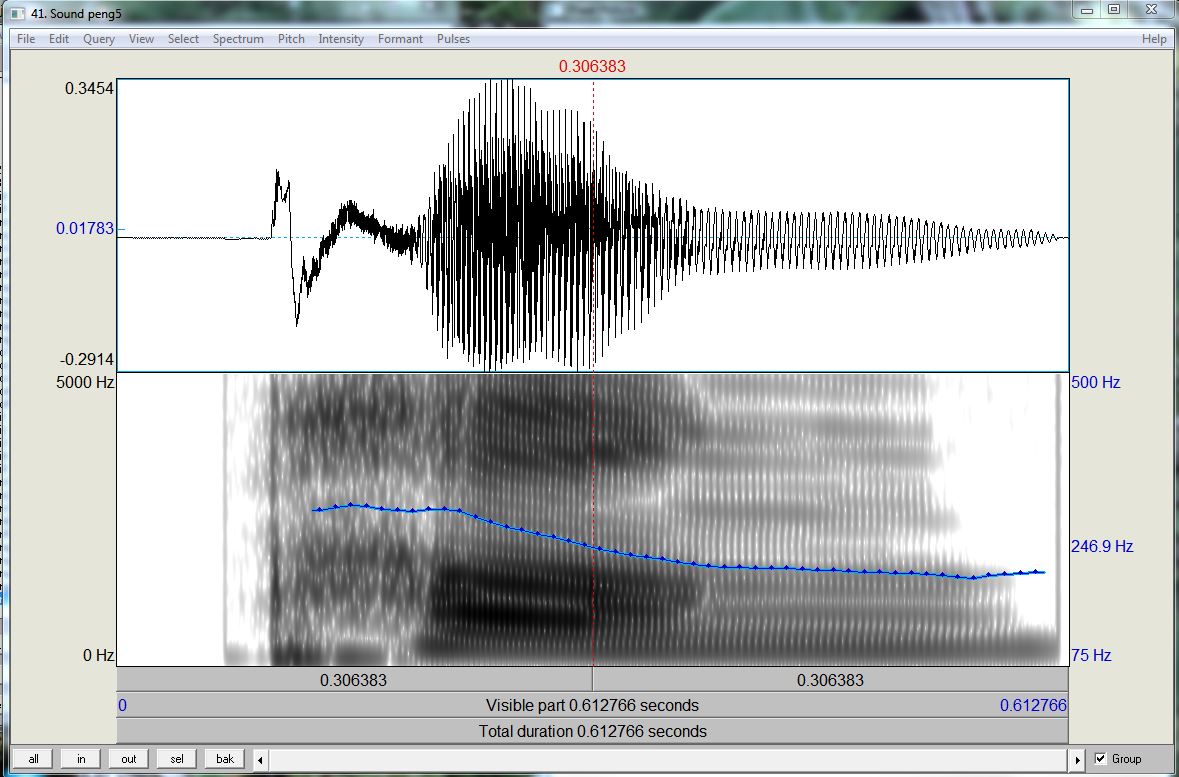Click the -0.2914 amplitude minimum label

tap(86, 359)
